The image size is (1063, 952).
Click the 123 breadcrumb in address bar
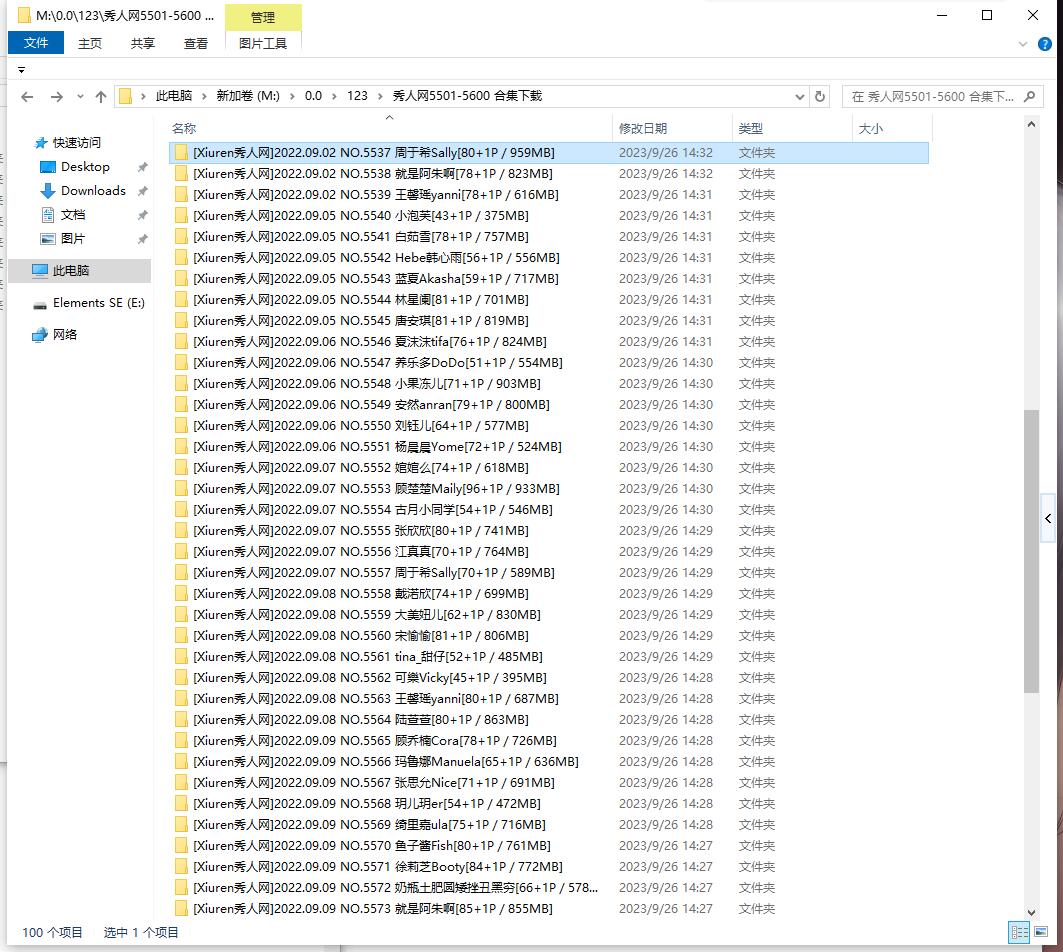pos(357,96)
